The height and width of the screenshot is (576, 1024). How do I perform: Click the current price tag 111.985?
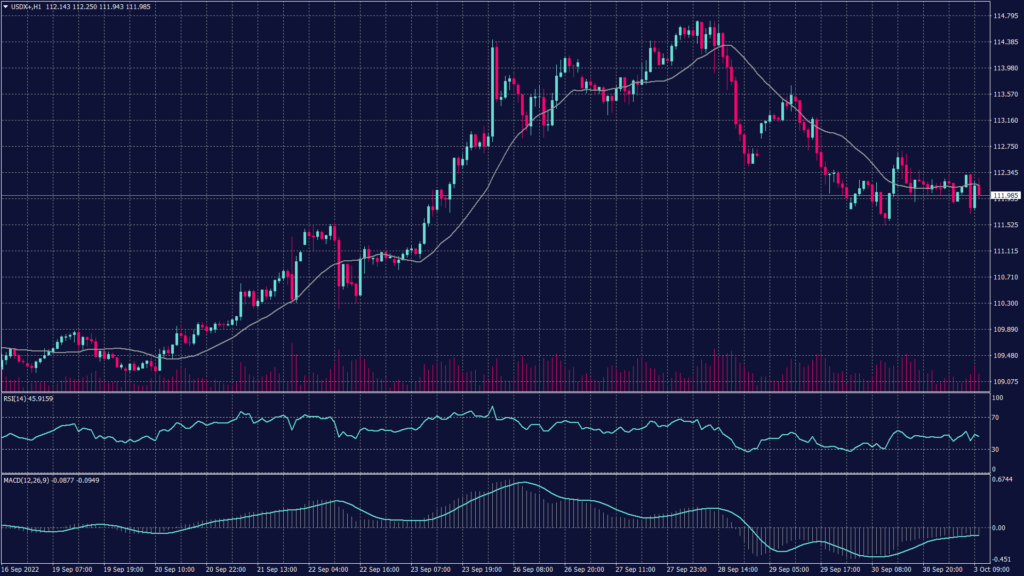tap(1004, 196)
